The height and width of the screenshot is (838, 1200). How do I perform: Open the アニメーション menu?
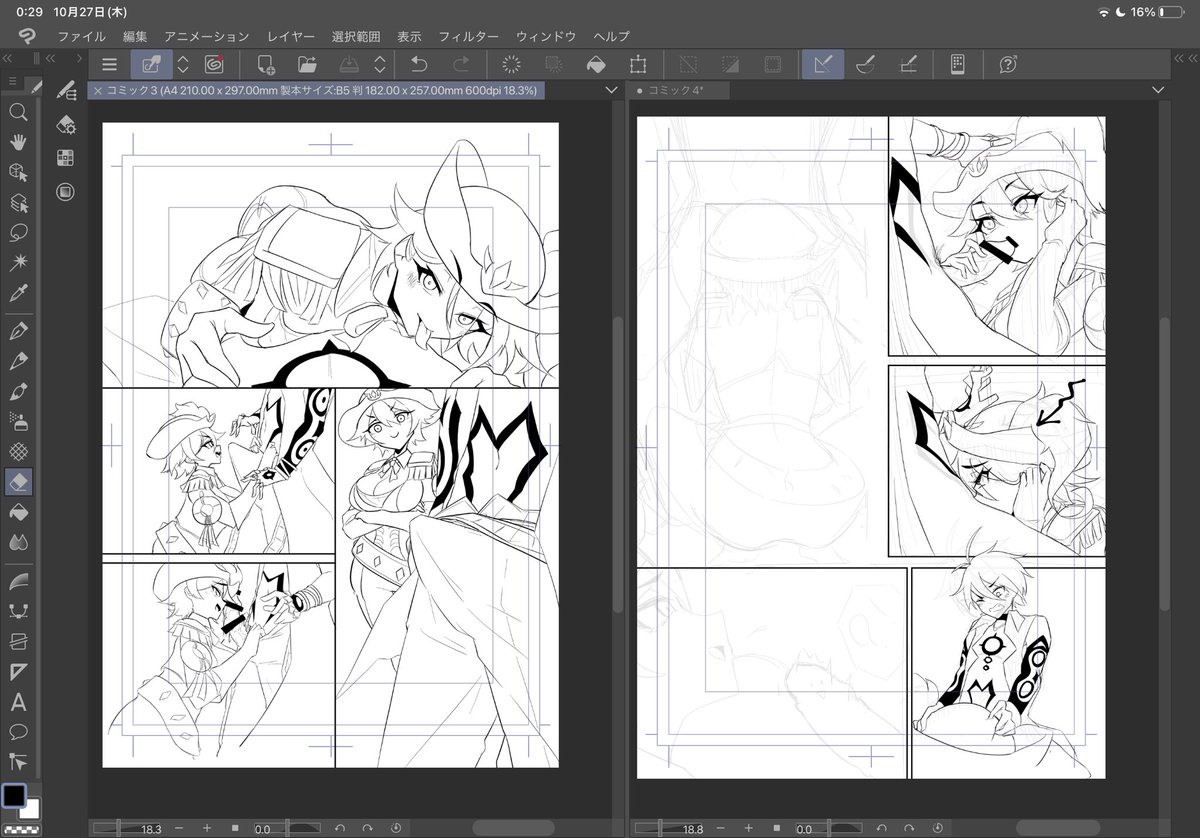point(207,36)
